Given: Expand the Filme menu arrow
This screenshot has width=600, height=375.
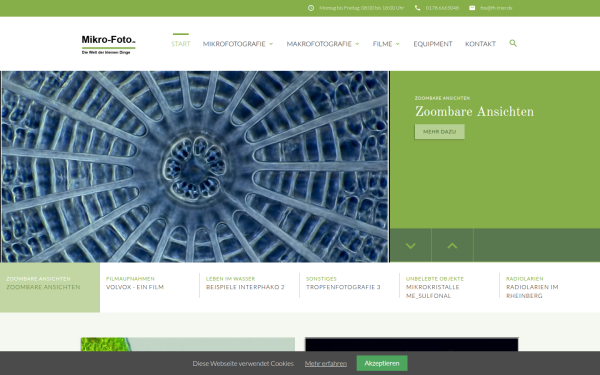Looking at the screenshot, I should pos(398,44).
